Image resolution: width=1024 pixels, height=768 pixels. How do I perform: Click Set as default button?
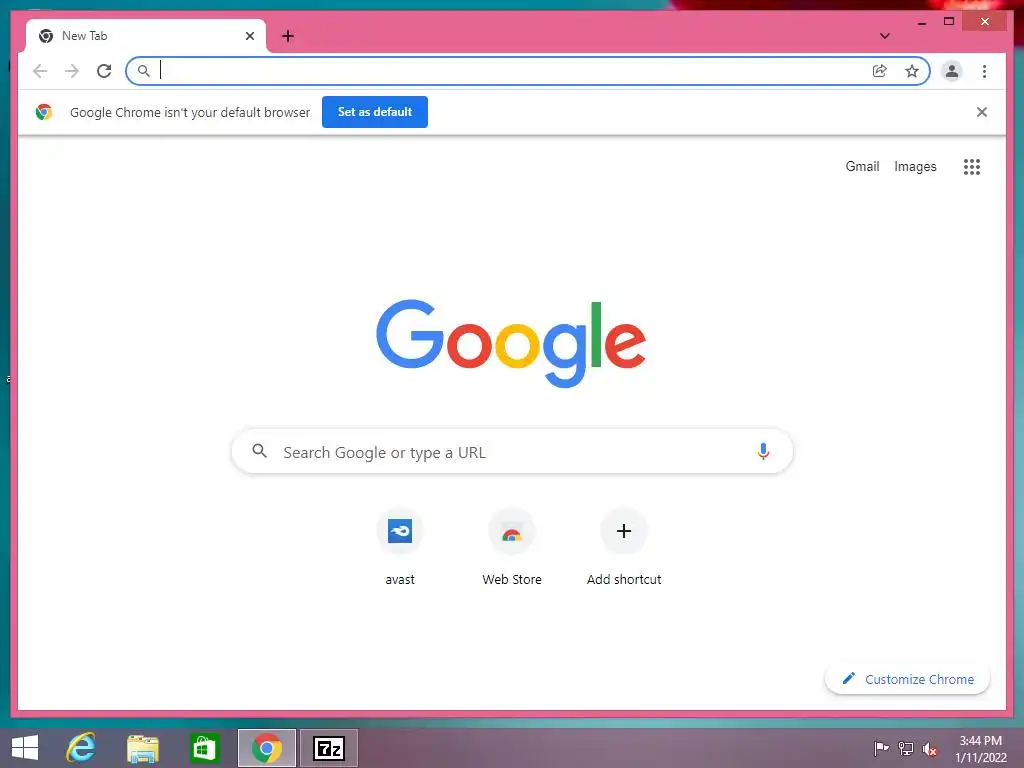[375, 112]
